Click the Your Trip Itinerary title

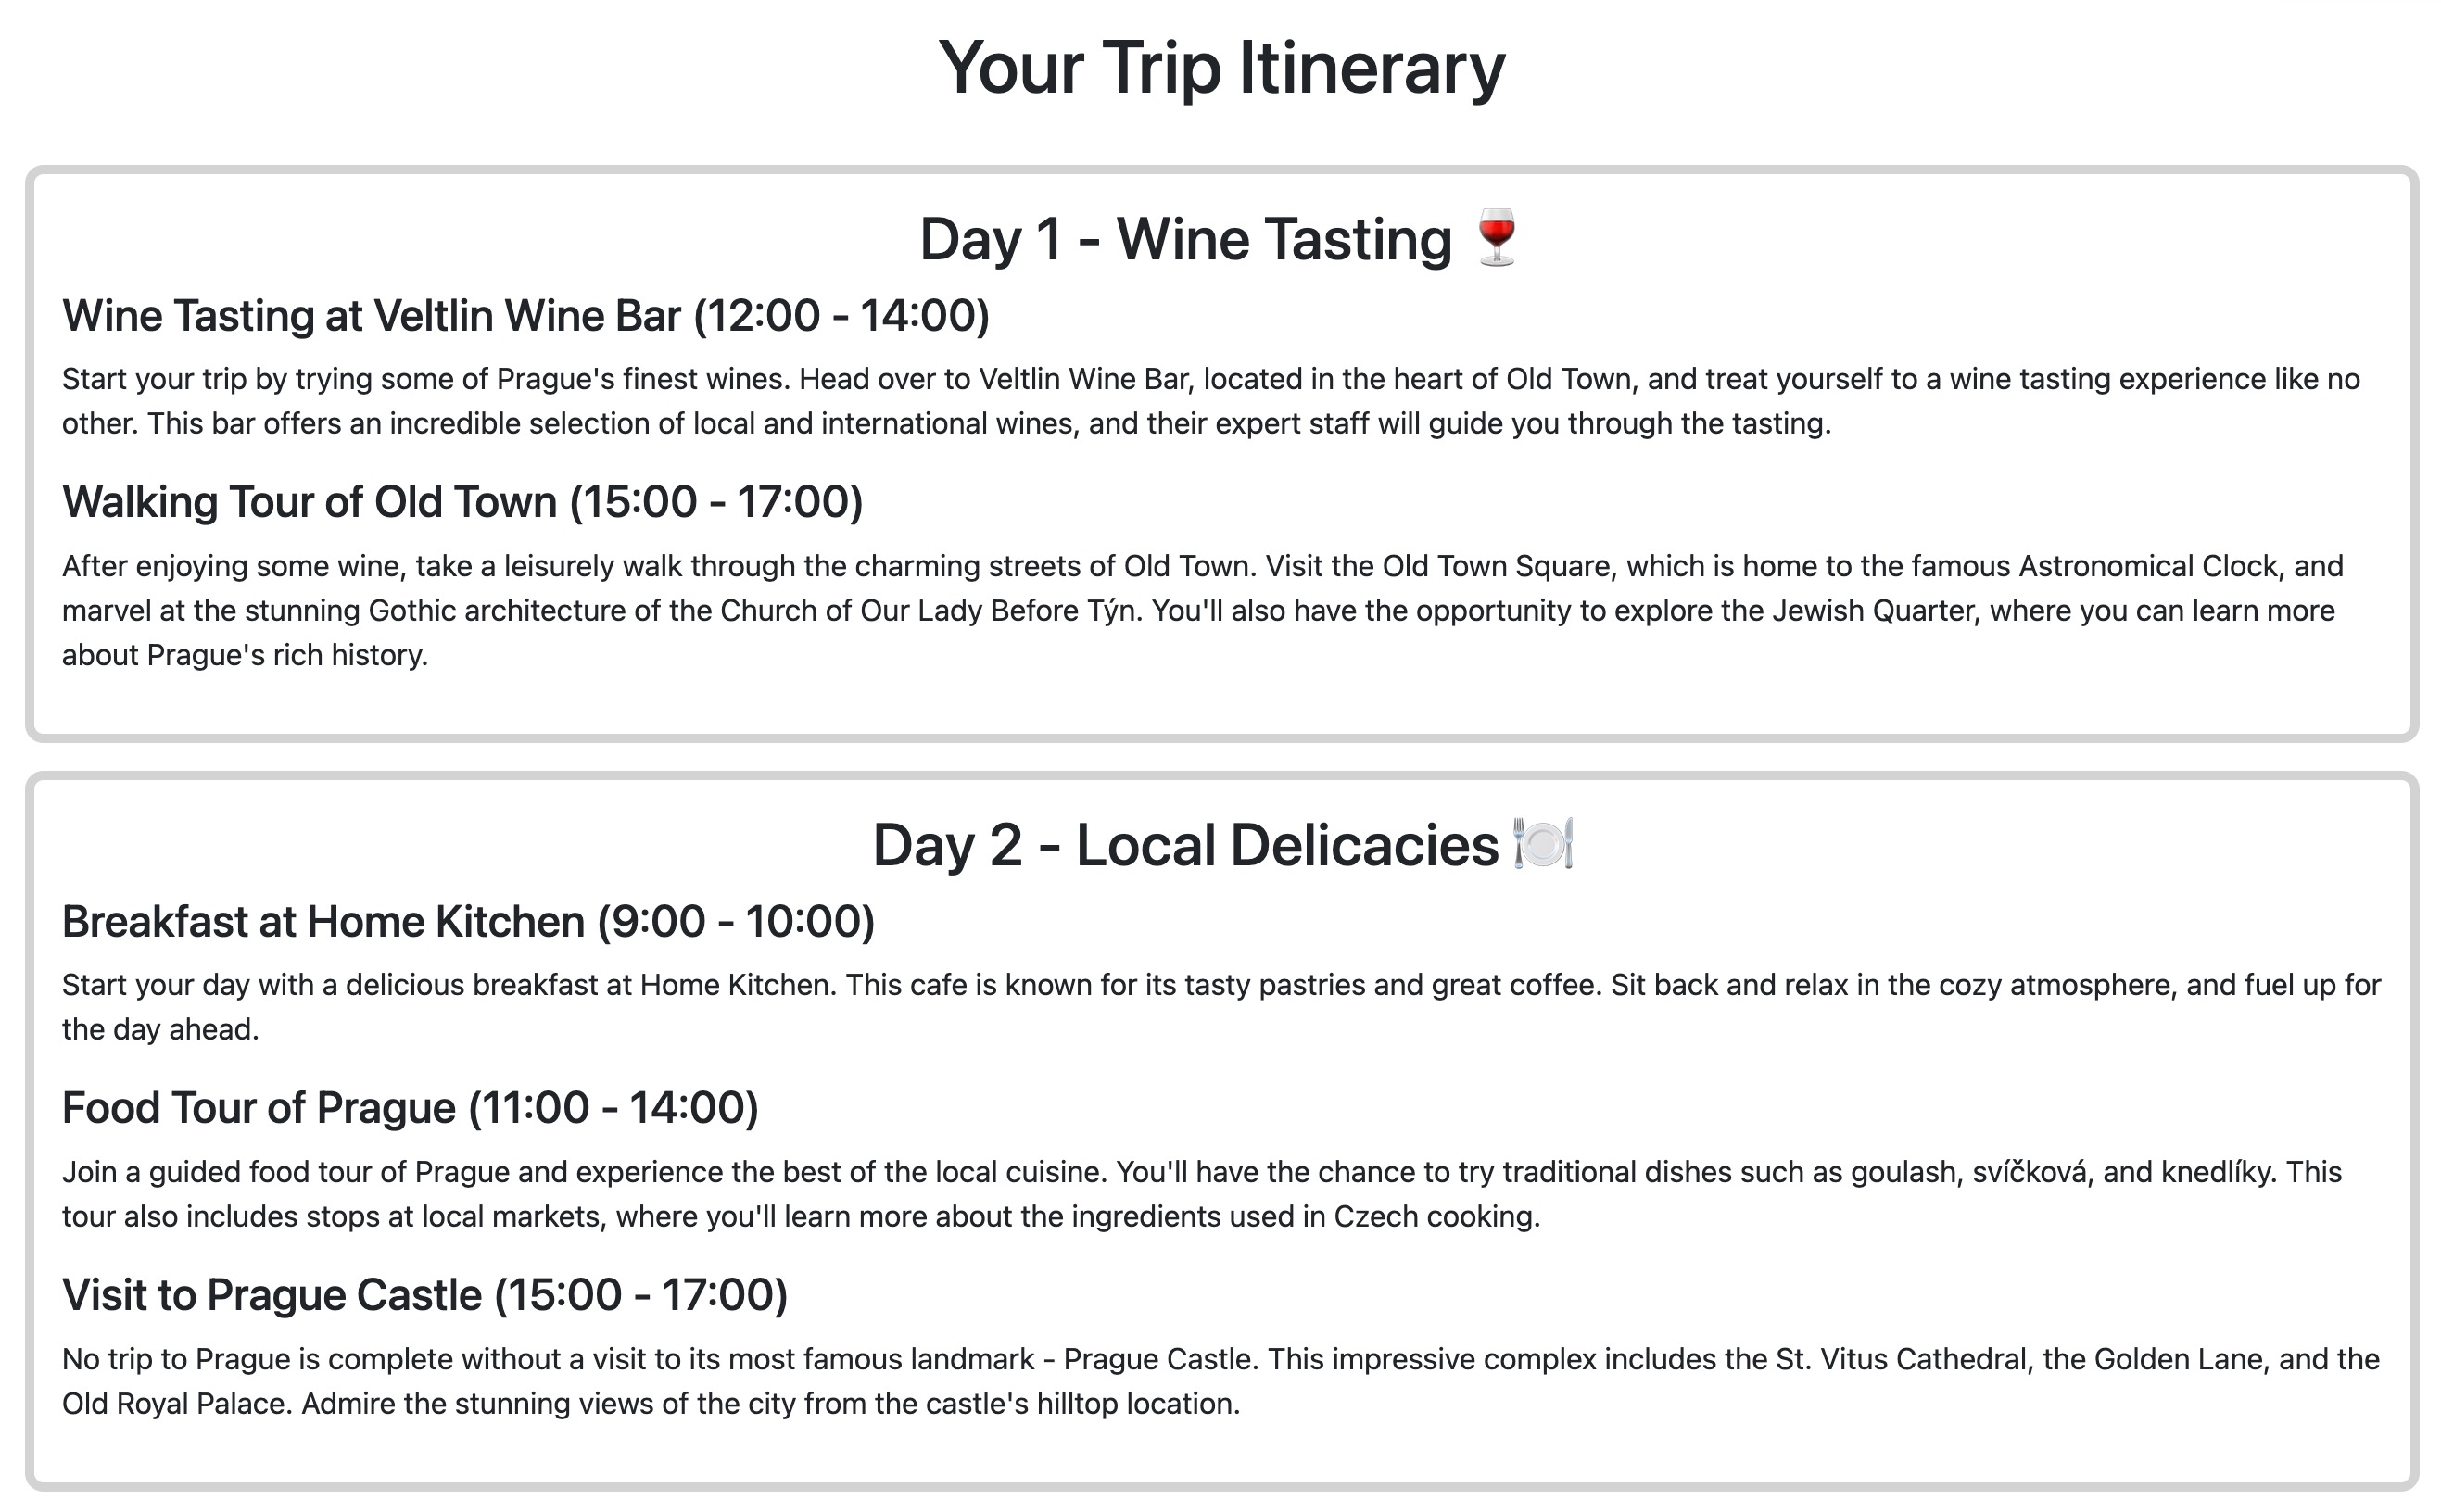point(1221,67)
